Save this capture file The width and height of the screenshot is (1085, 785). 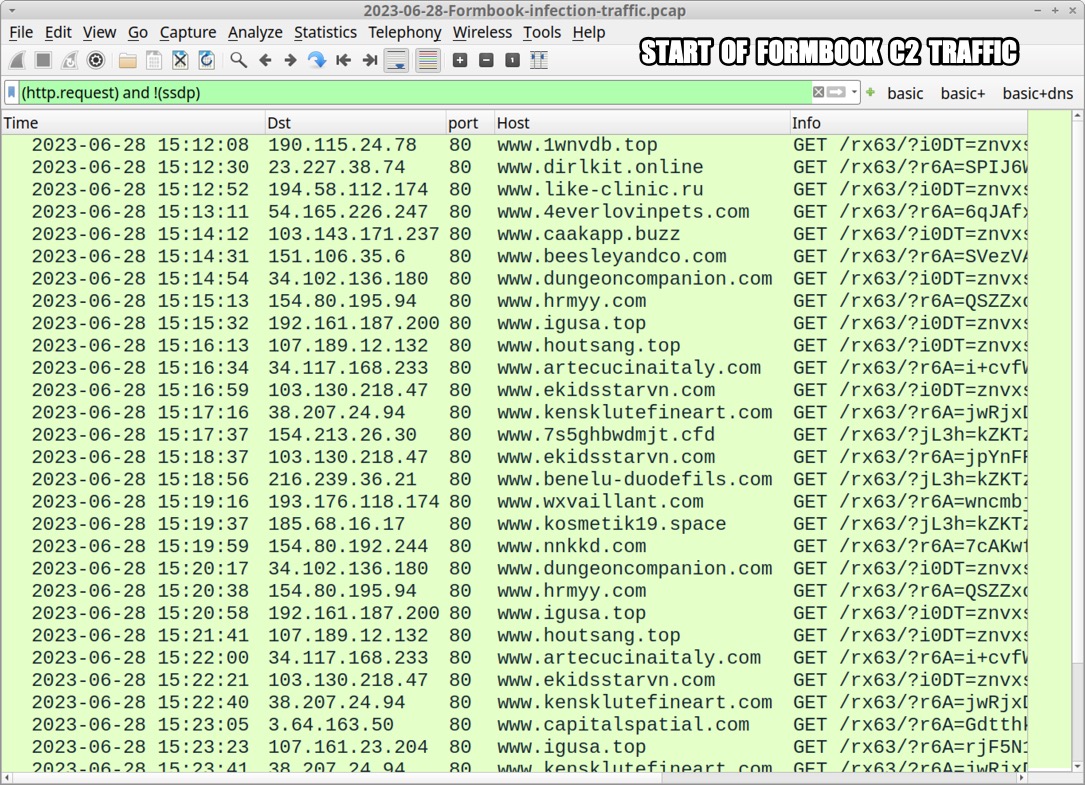coord(154,60)
